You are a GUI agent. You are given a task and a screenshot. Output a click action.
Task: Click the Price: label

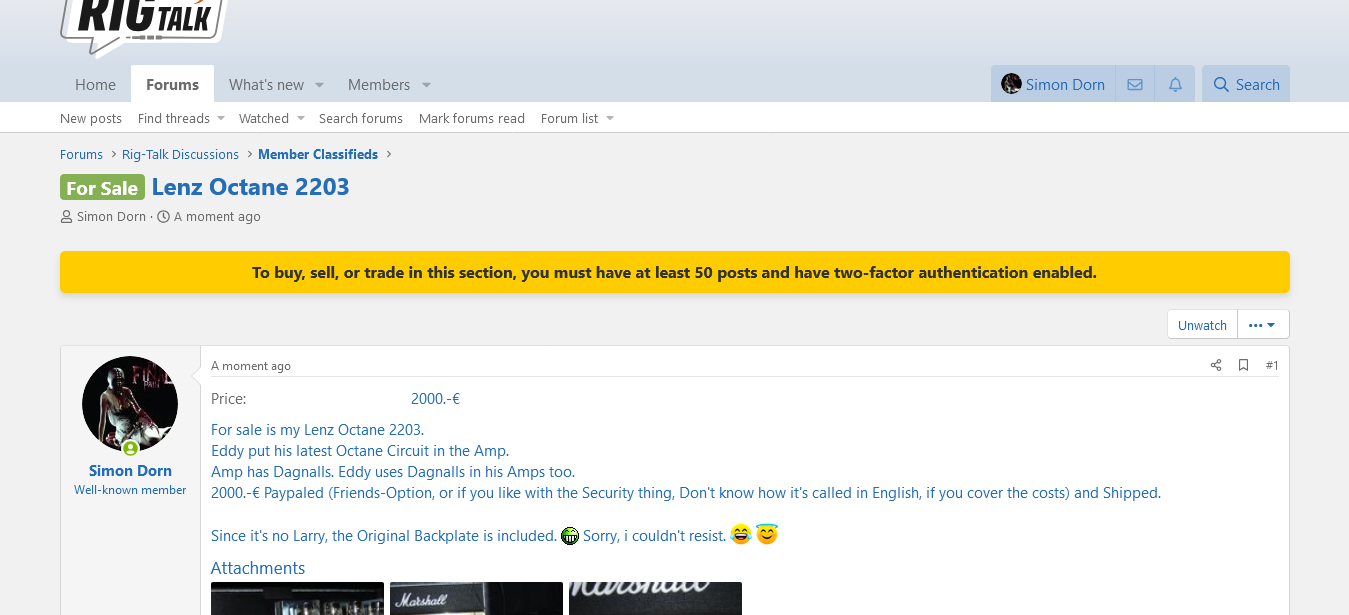click(x=228, y=398)
